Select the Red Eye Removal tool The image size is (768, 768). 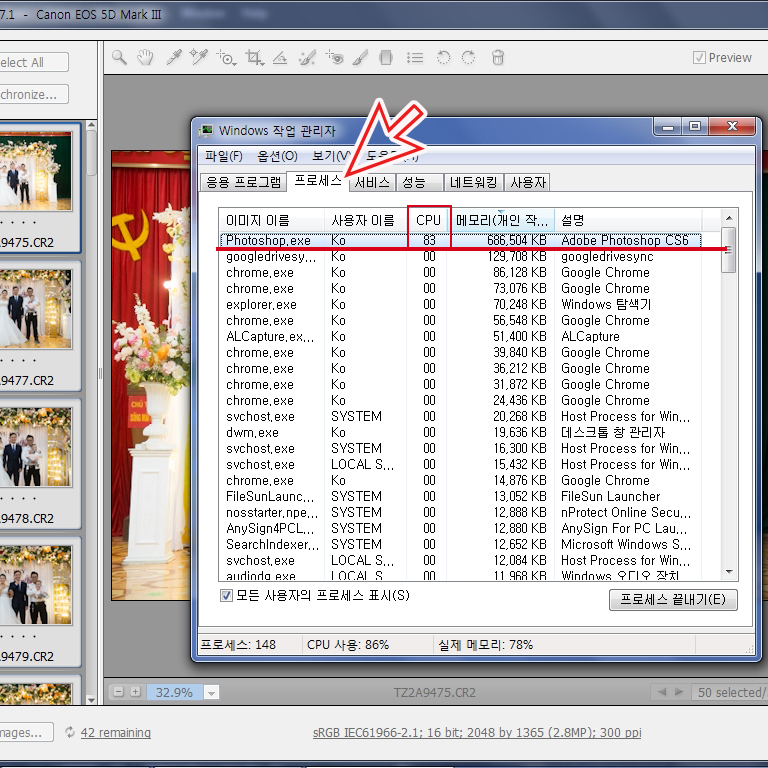[335, 58]
